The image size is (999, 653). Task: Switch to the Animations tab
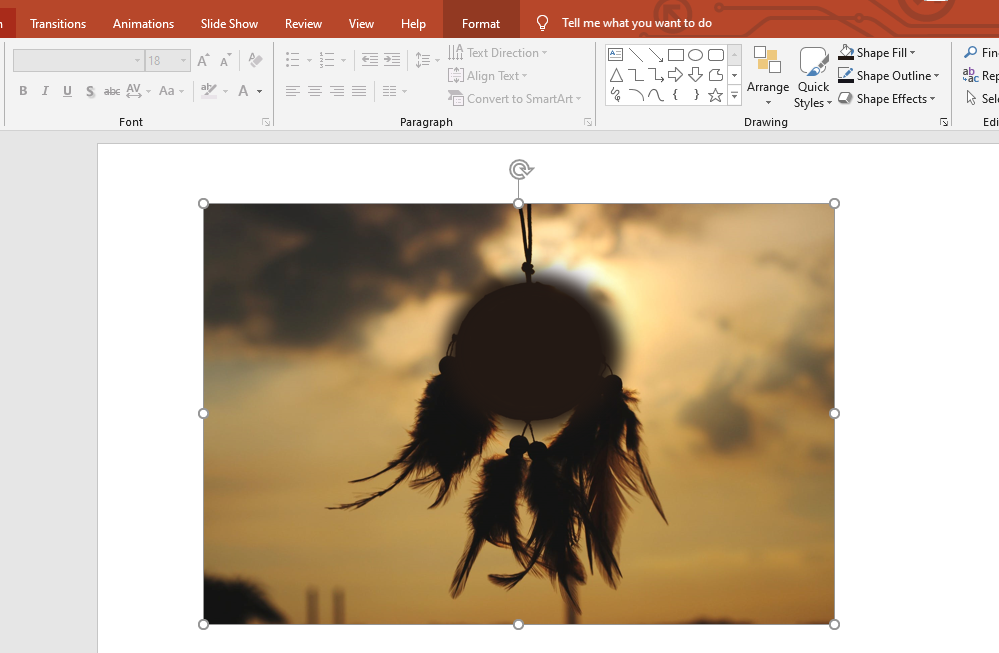(143, 23)
